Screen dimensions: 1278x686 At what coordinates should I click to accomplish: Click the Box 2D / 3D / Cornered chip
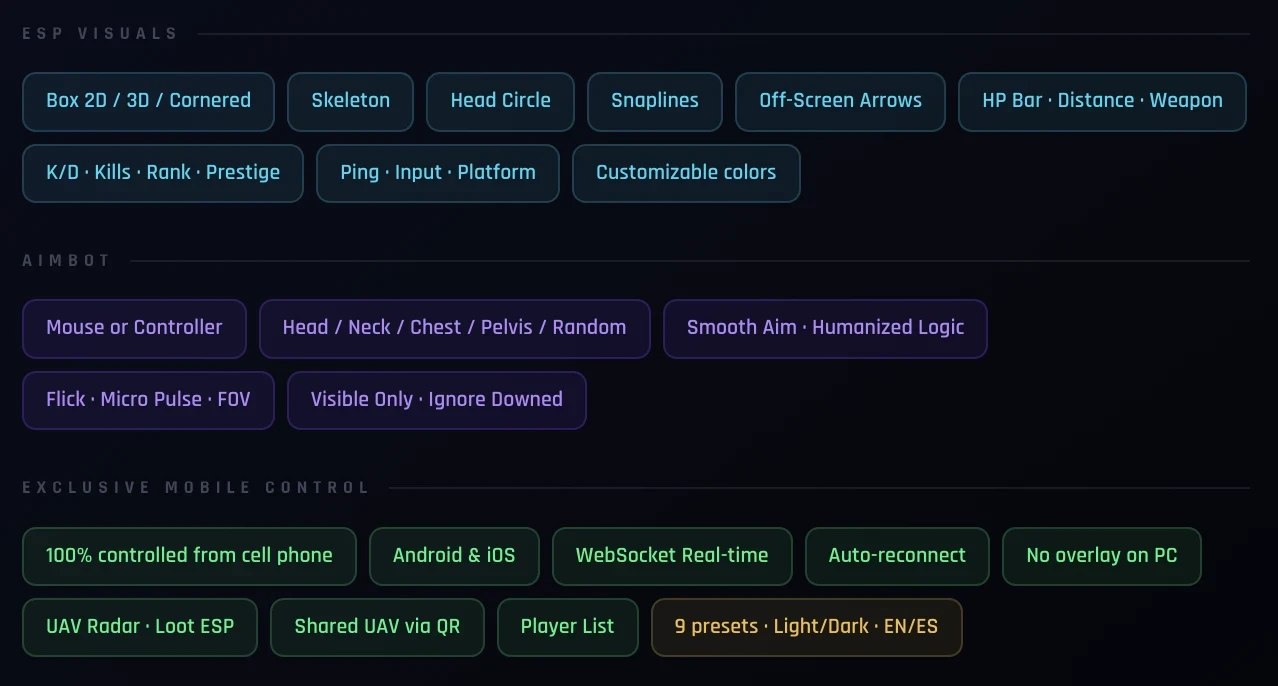[148, 101]
